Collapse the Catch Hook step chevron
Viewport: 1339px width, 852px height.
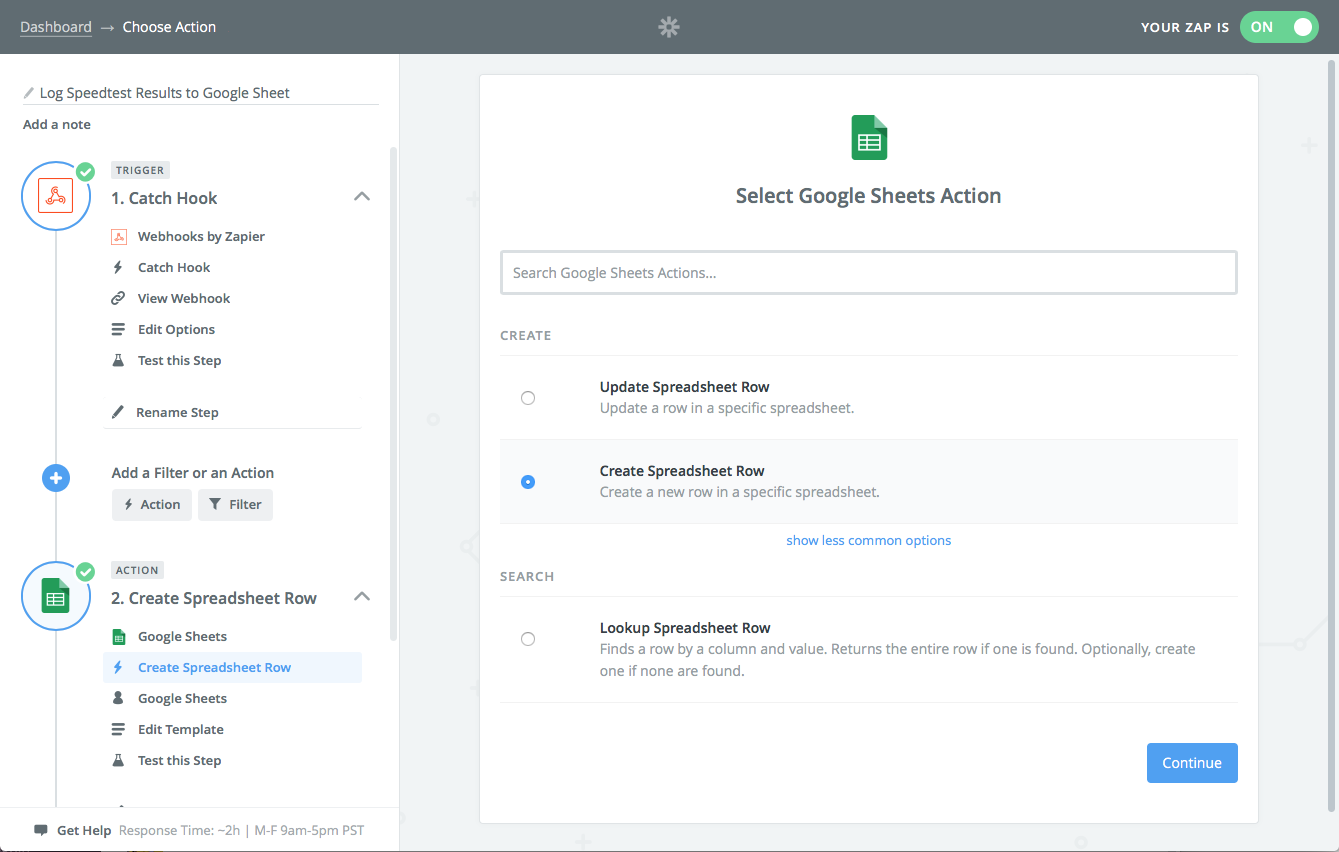(x=362, y=197)
